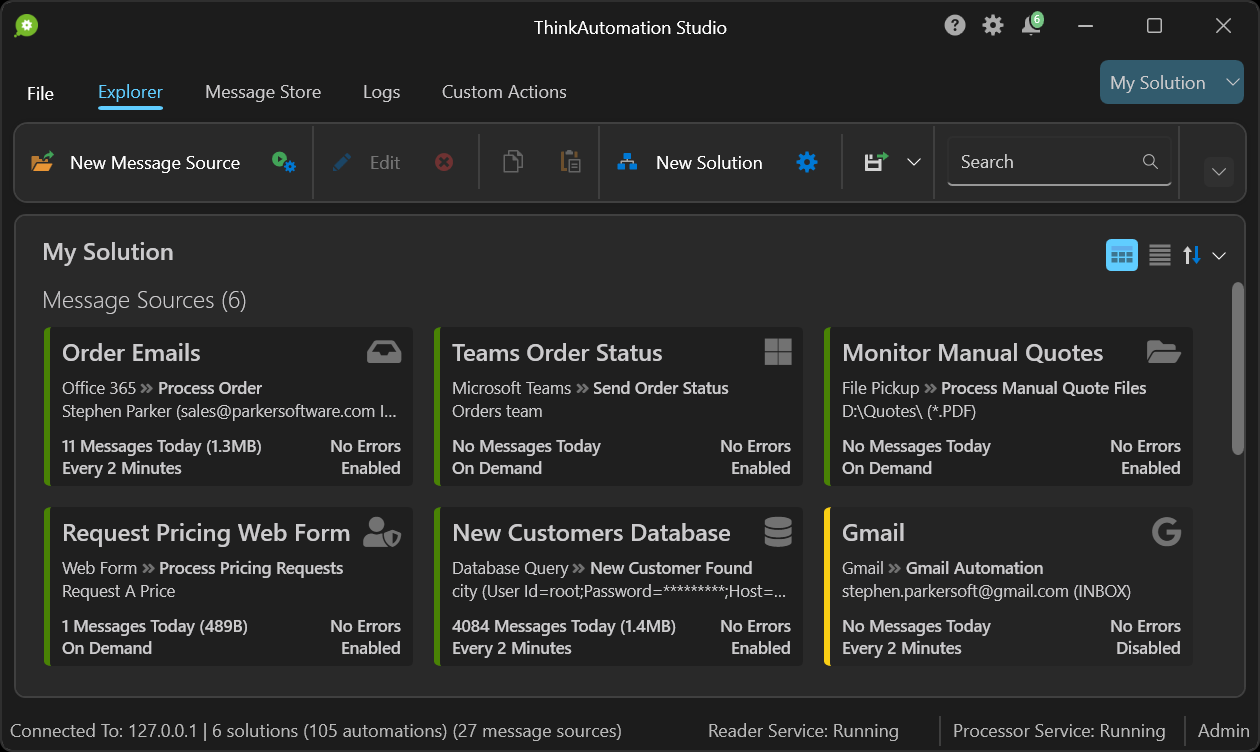Click Connected To: 127.0.0.1 status text

tap(104, 731)
